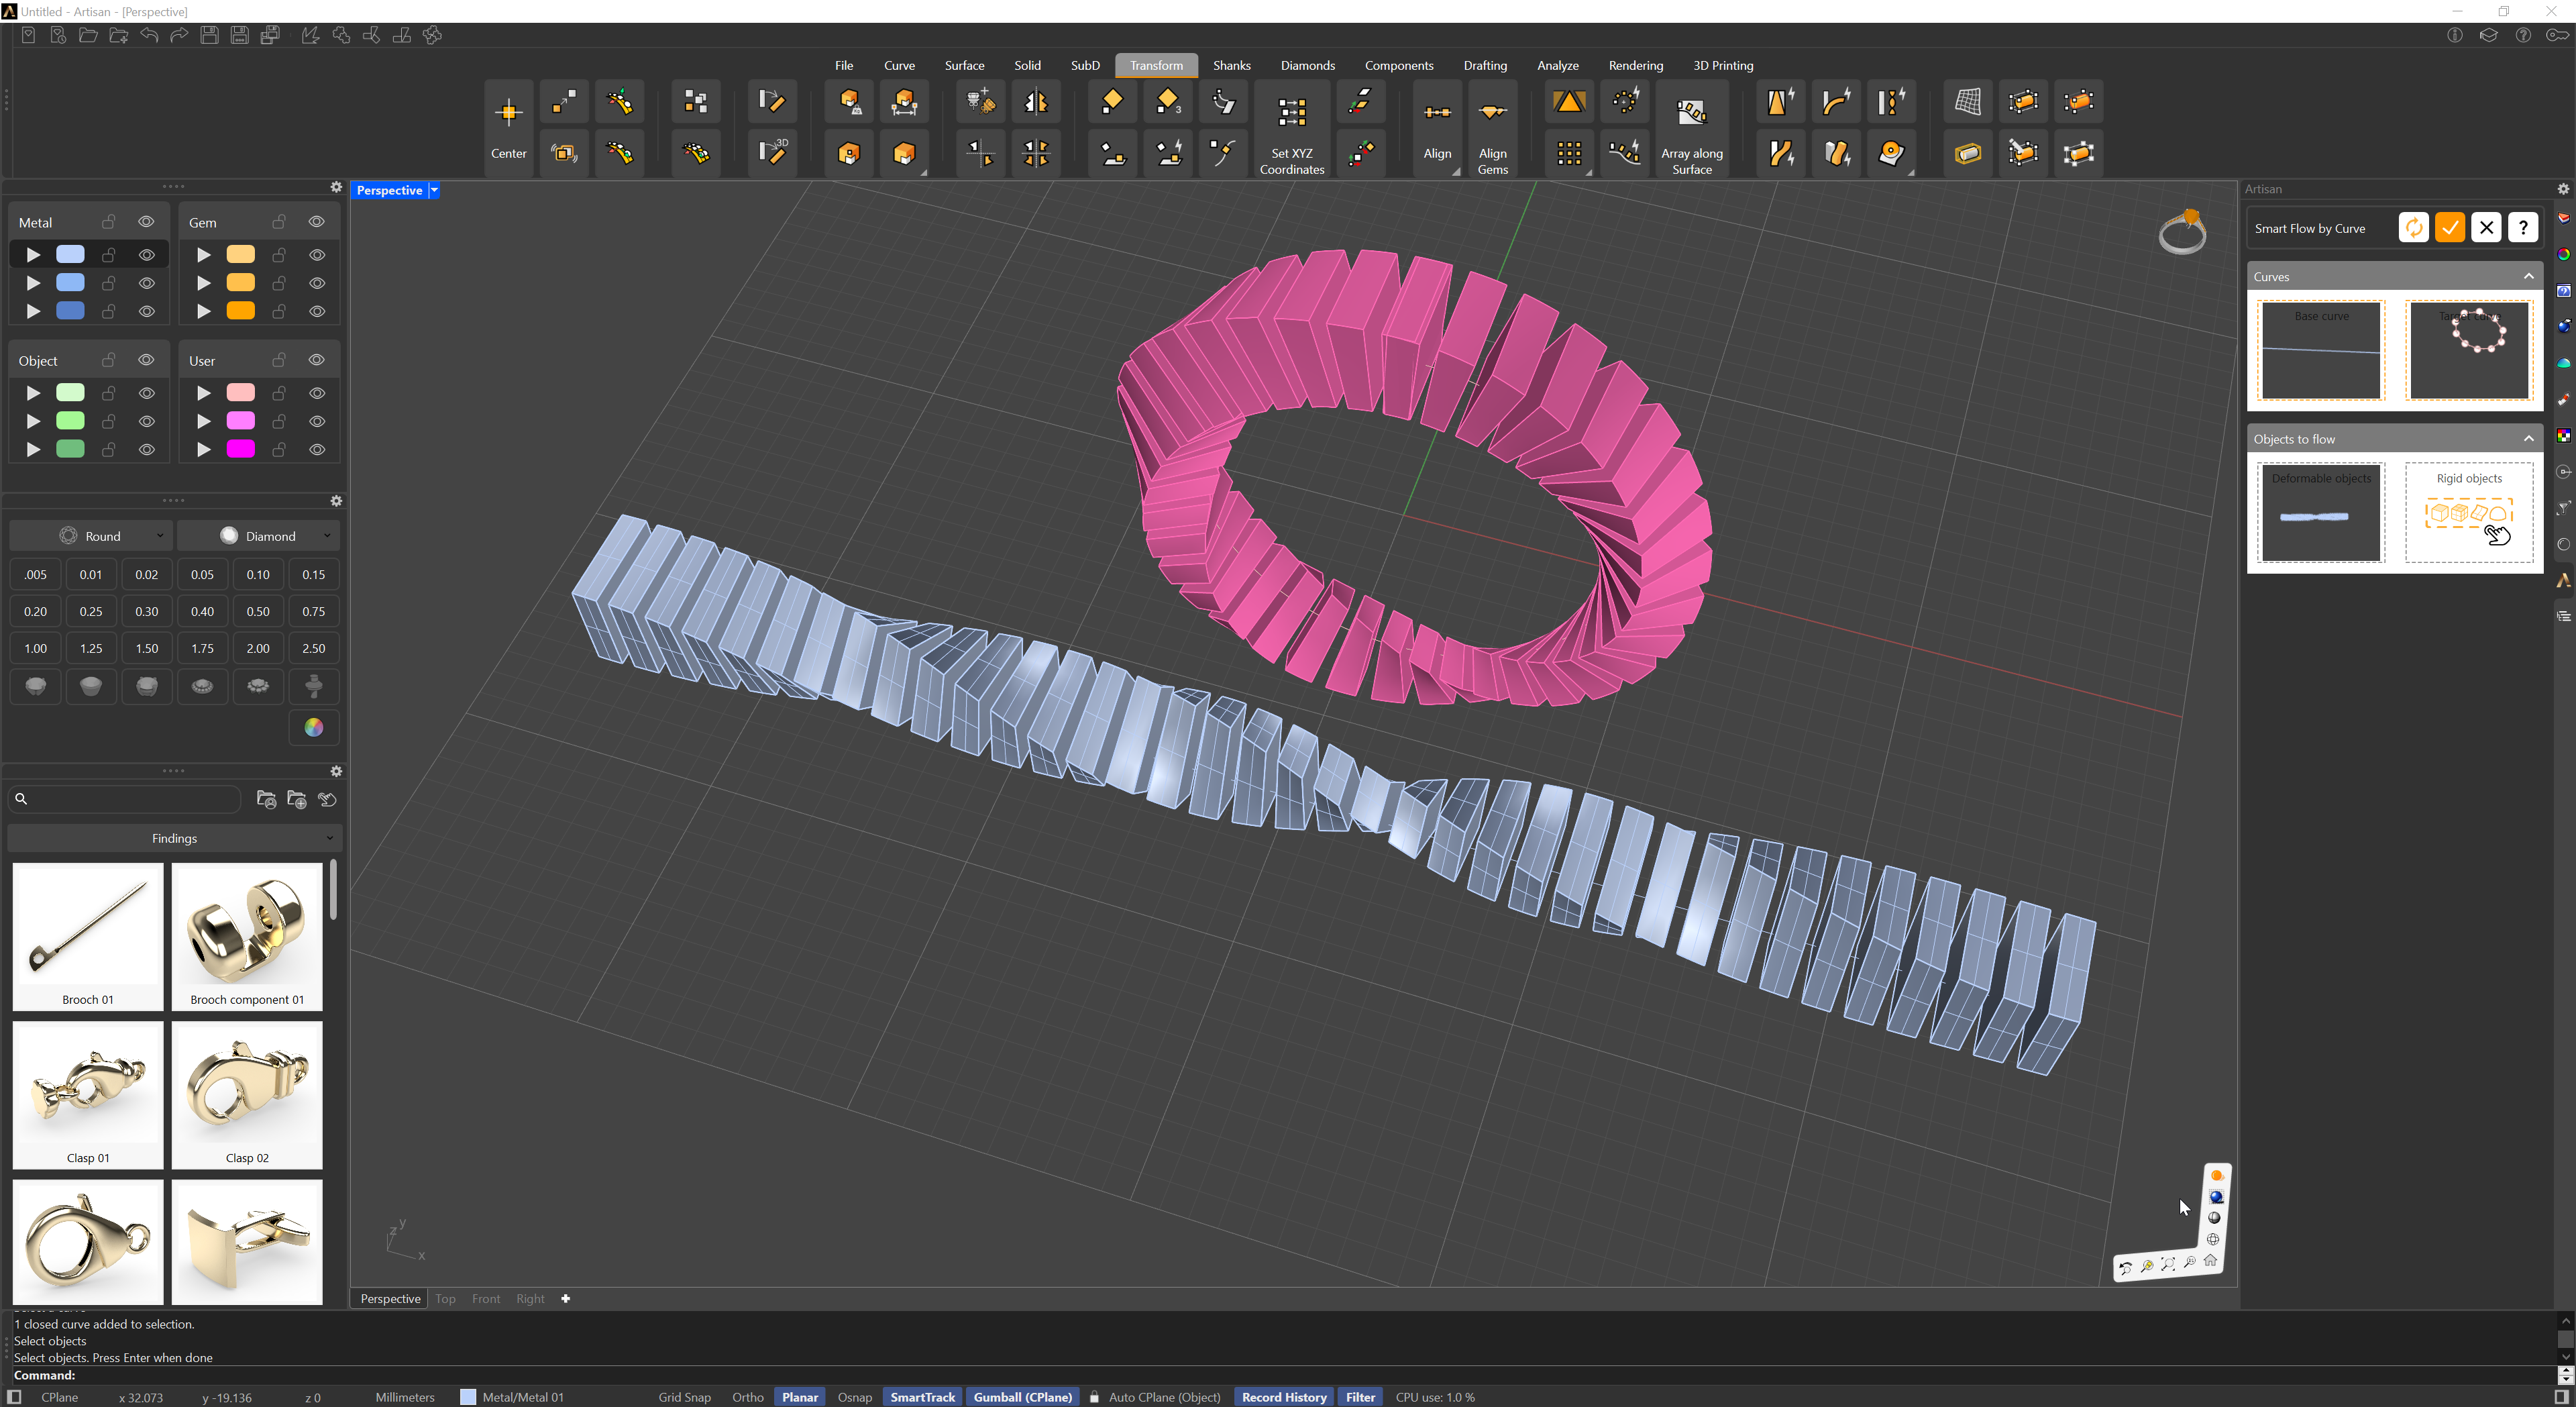Click the magenta User layer swatch
The width and height of the screenshot is (2576, 1407).
pyautogui.click(x=240, y=449)
